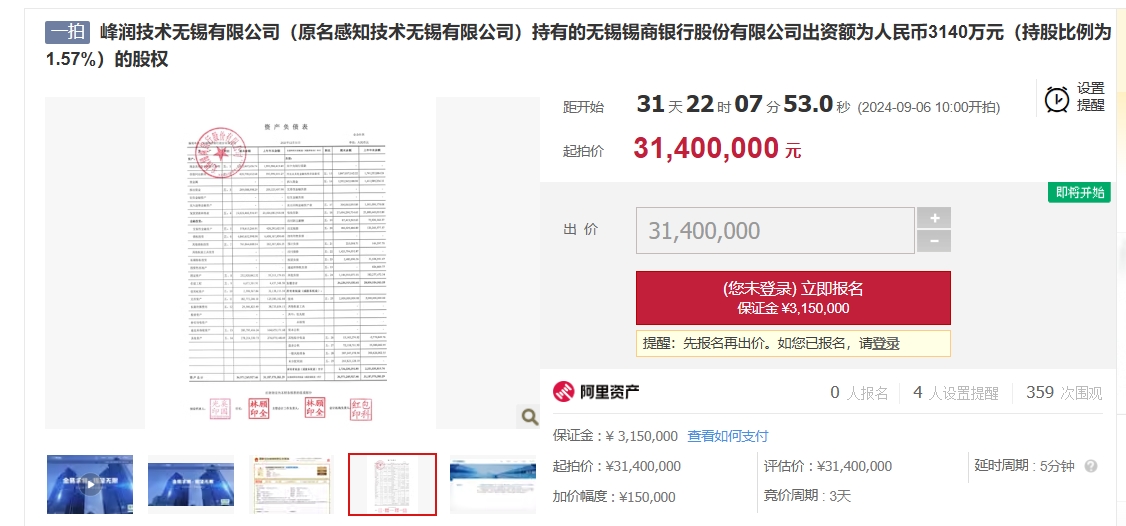The width and height of the screenshot is (1126, 526).
Task: Click the bid price input field
Action: [x=775, y=230]
